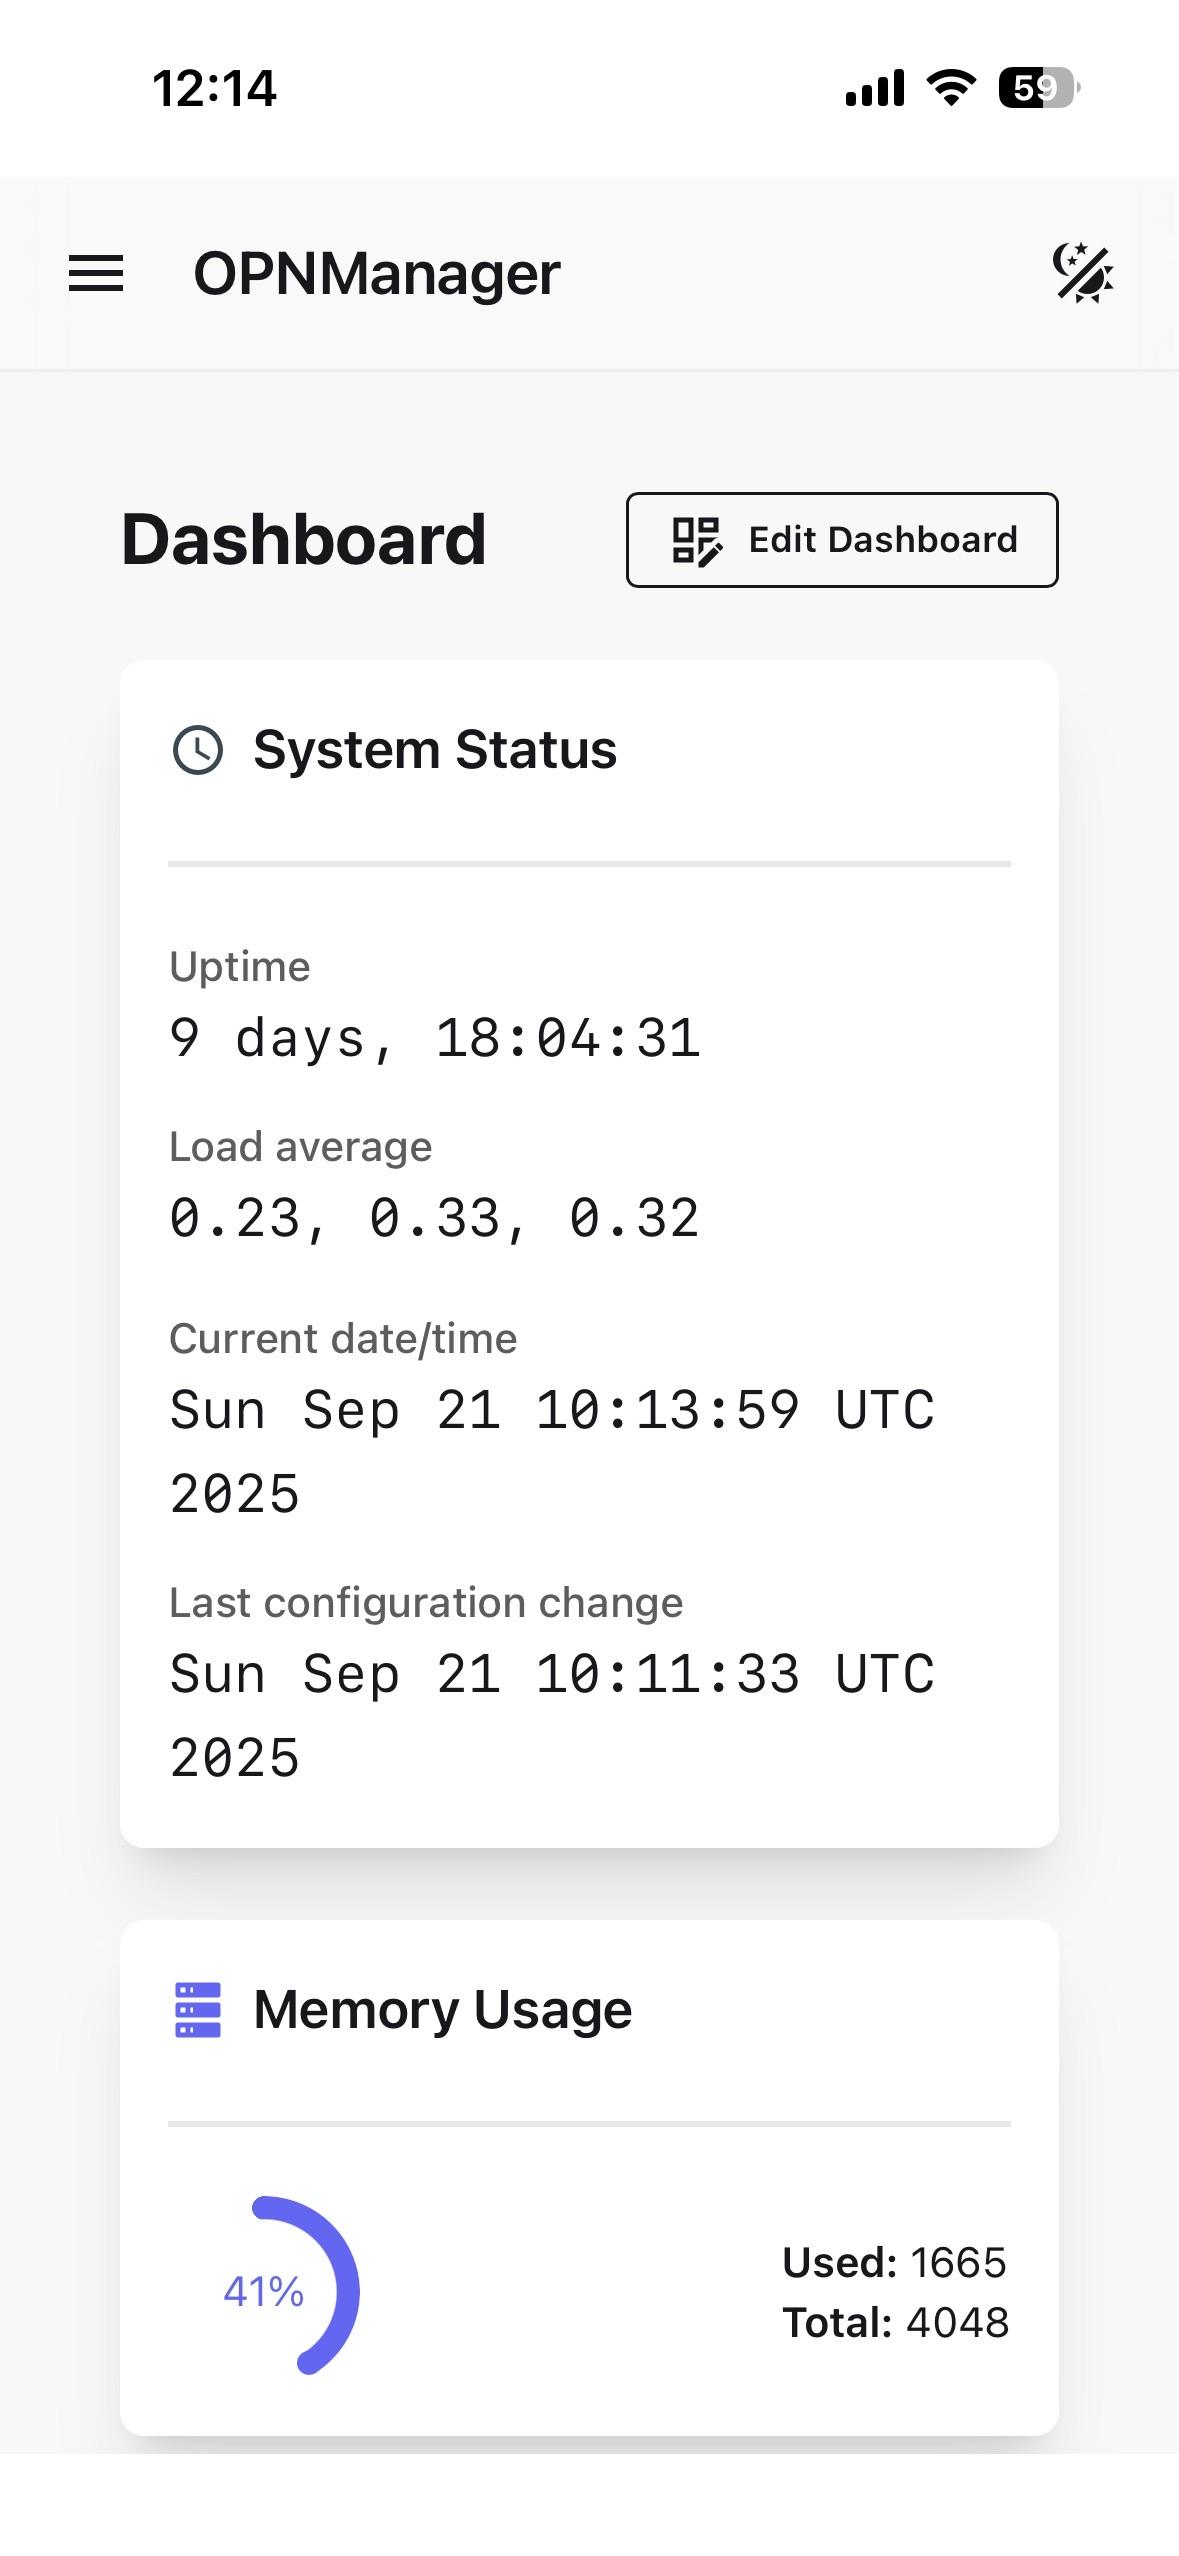The height and width of the screenshot is (2556, 1179).
Task: Tap the OPNManager app title
Action: point(376,274)
